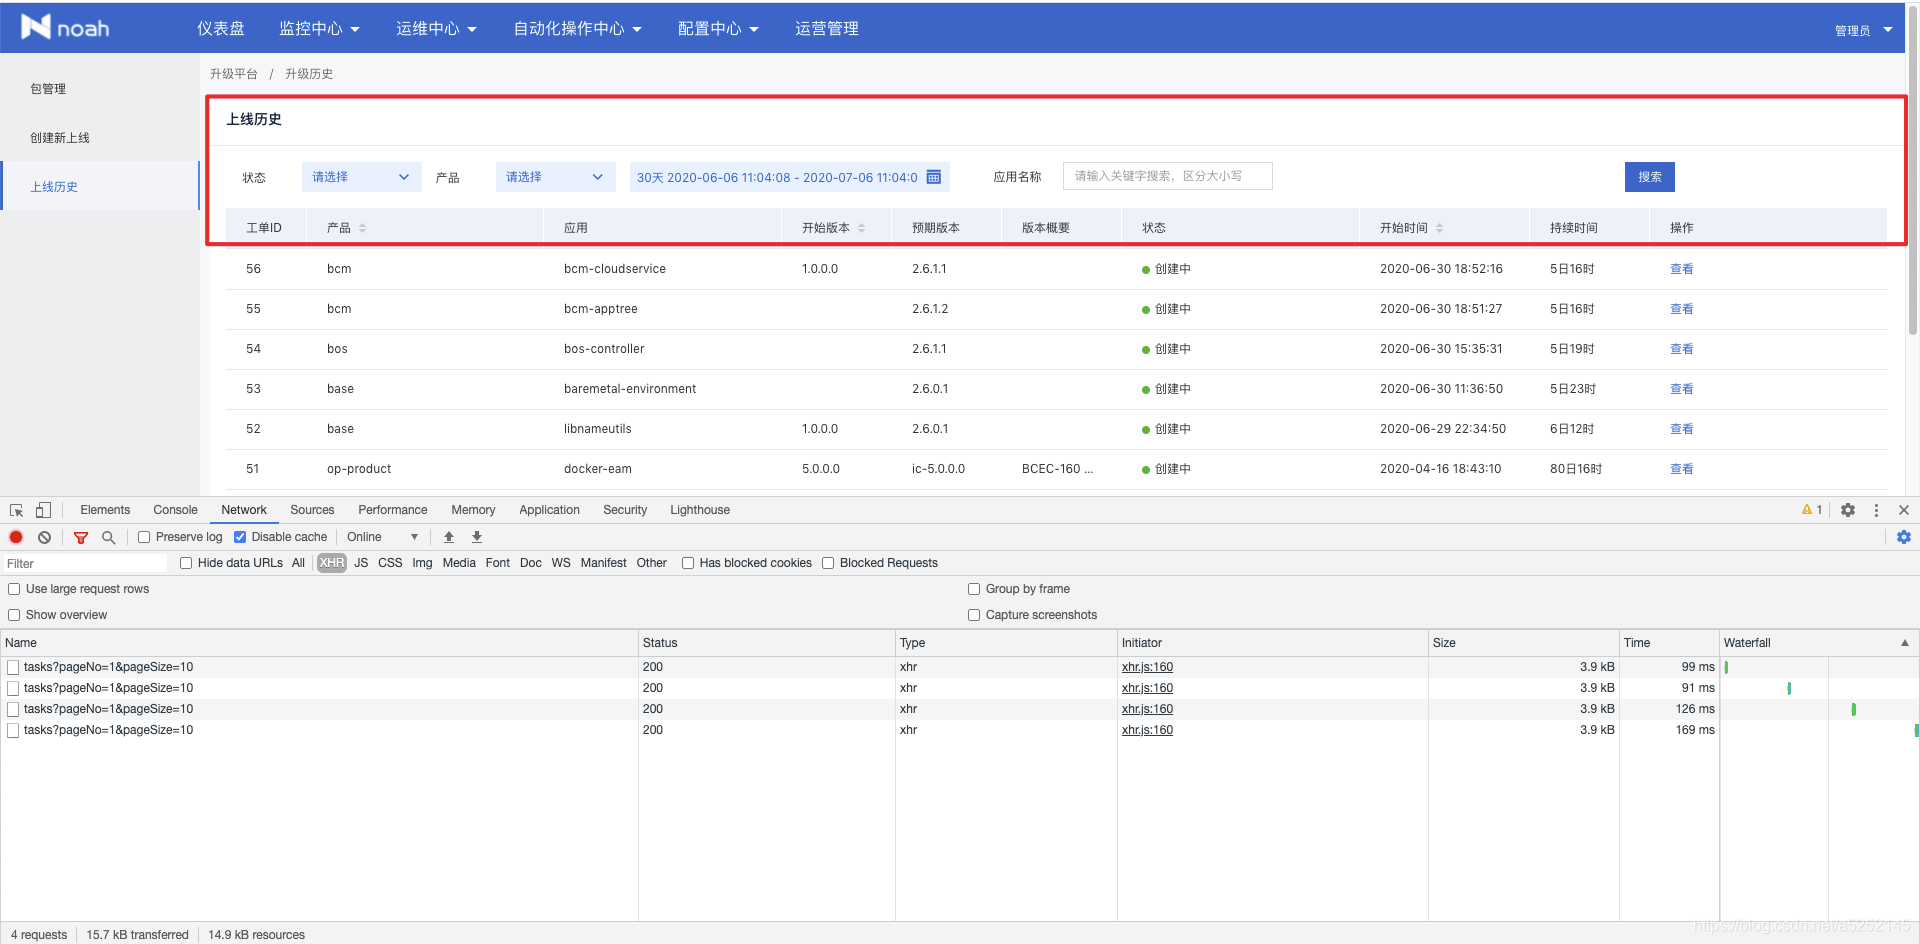Expand 自动化操作中心 menu
The width and height of the screenshot is (1920, 944).
tap(577, 29)
